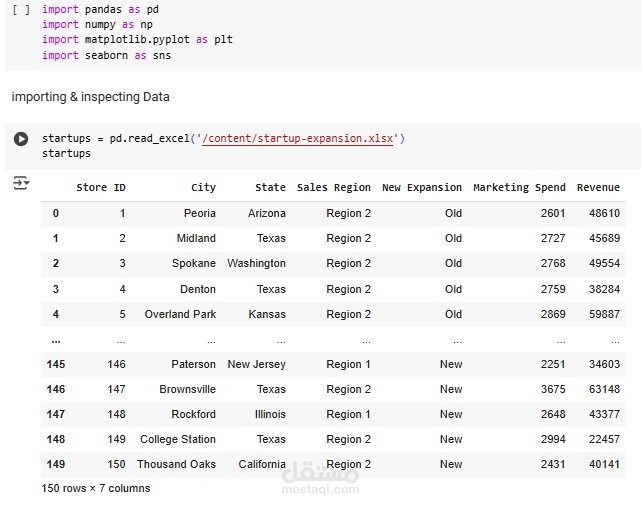The image size is (641, 506).
Task: Click marketing spend value 2994
Action: click(553, 439)
